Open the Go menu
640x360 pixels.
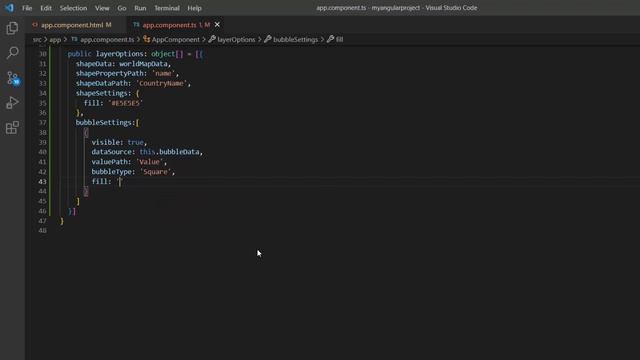[122, 8]
